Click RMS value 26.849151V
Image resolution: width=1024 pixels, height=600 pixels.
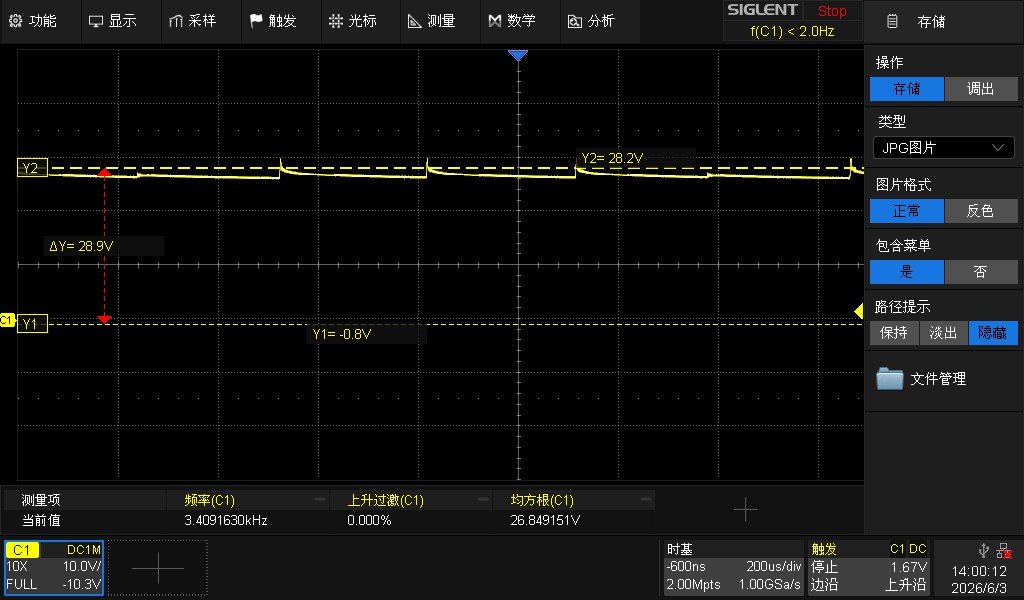[x=545, y=520]
